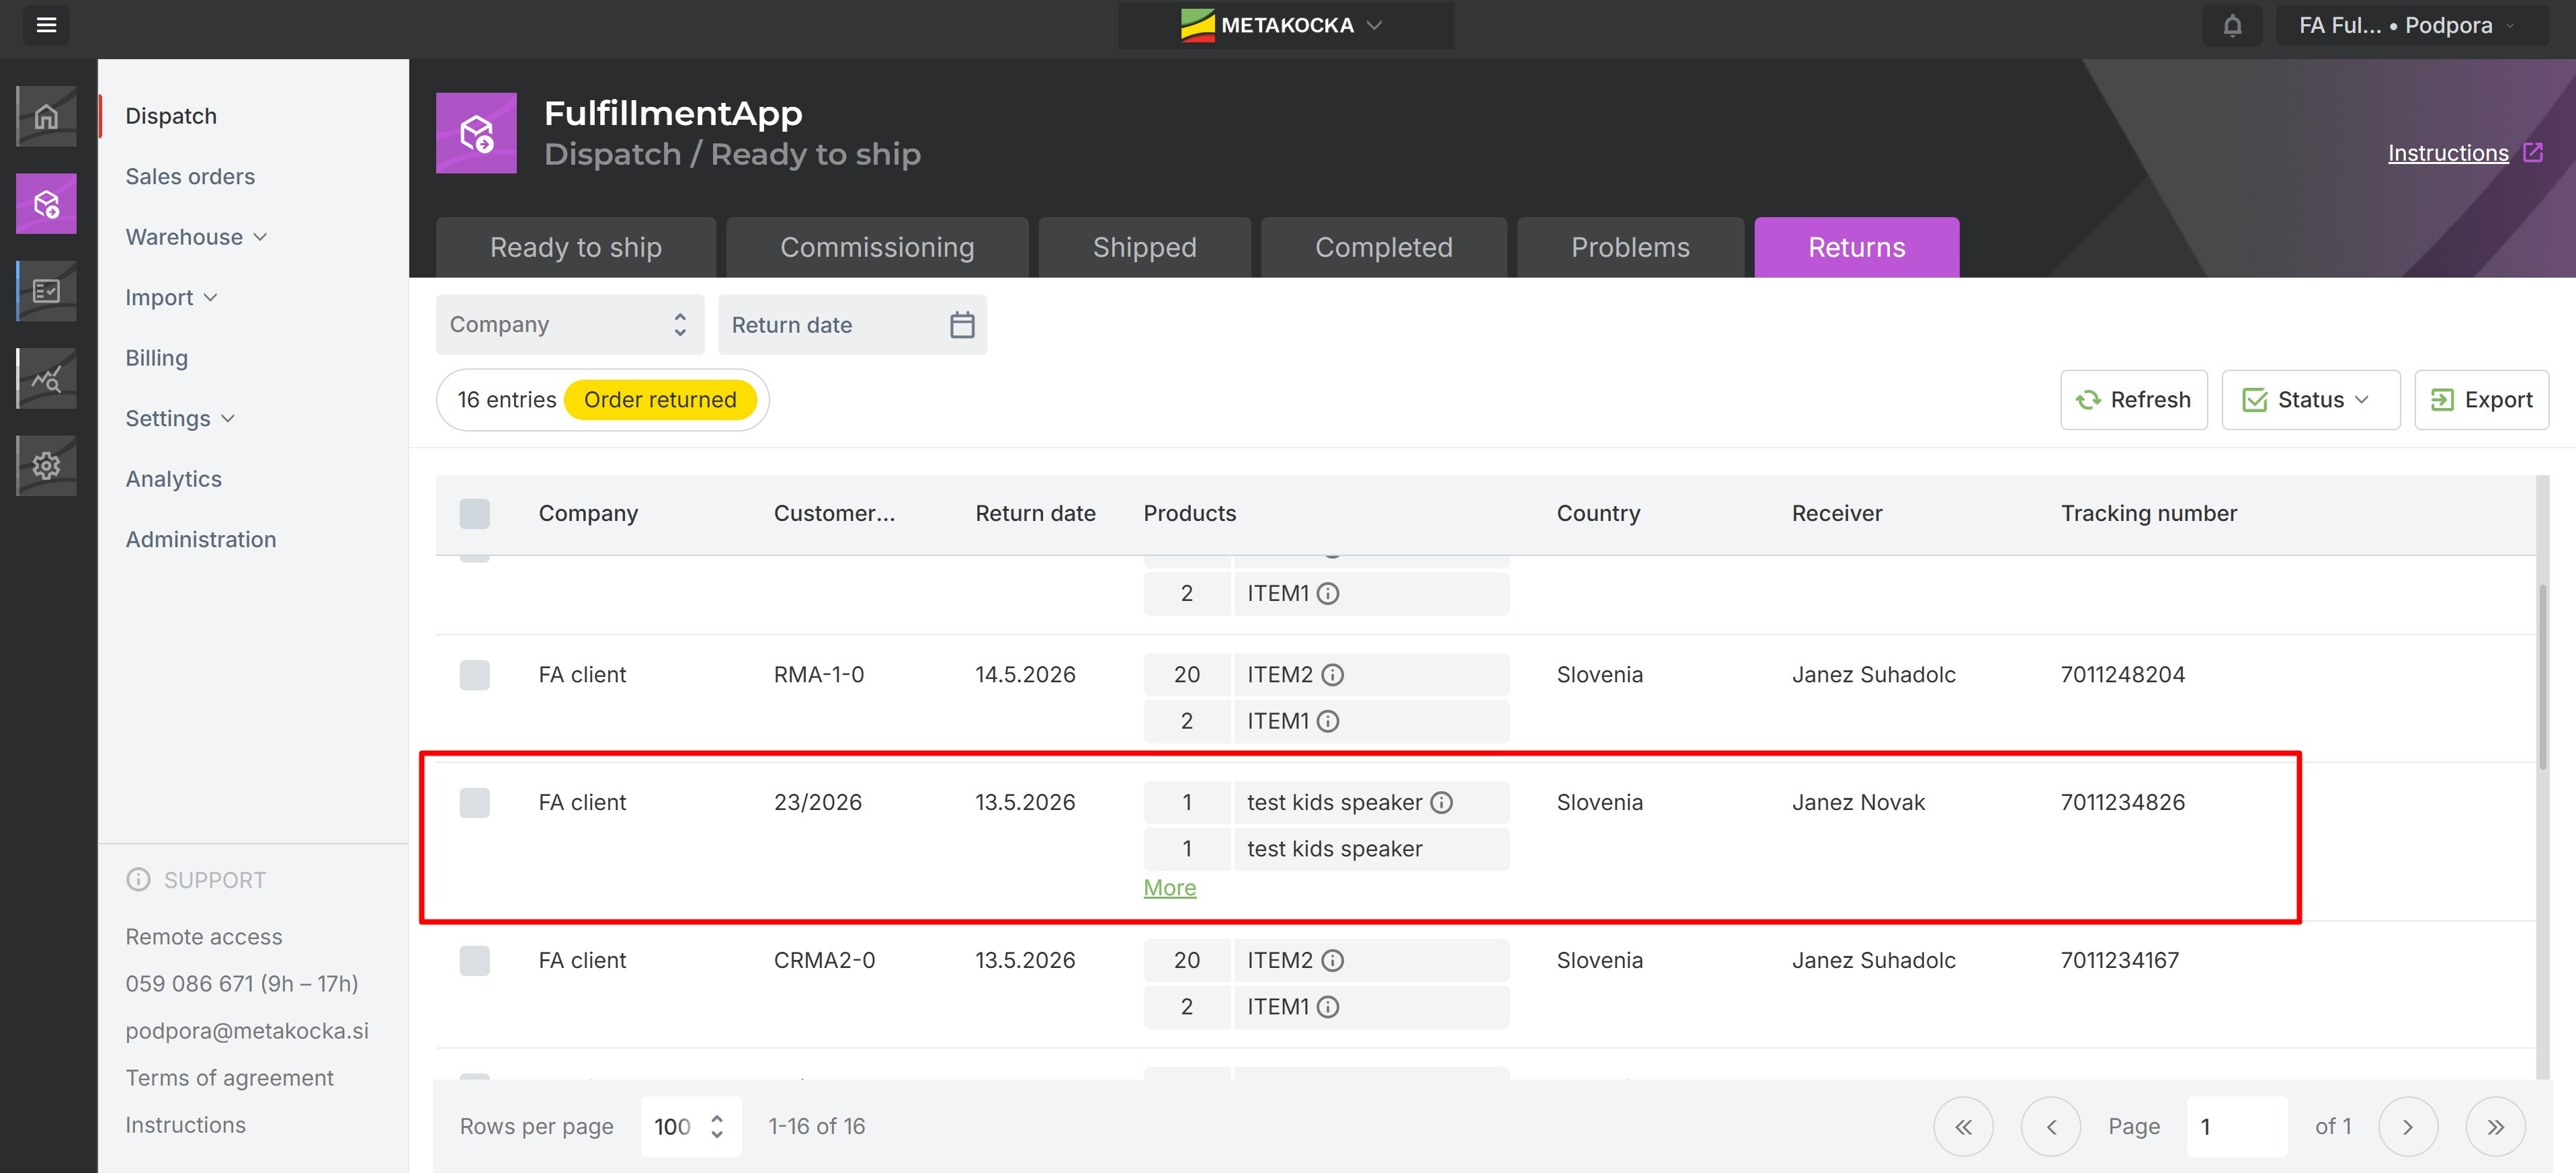This screenshot has width=2576, height=1173.
Task: Toggle select-all checkbox in table header
Action: [474, 513]
